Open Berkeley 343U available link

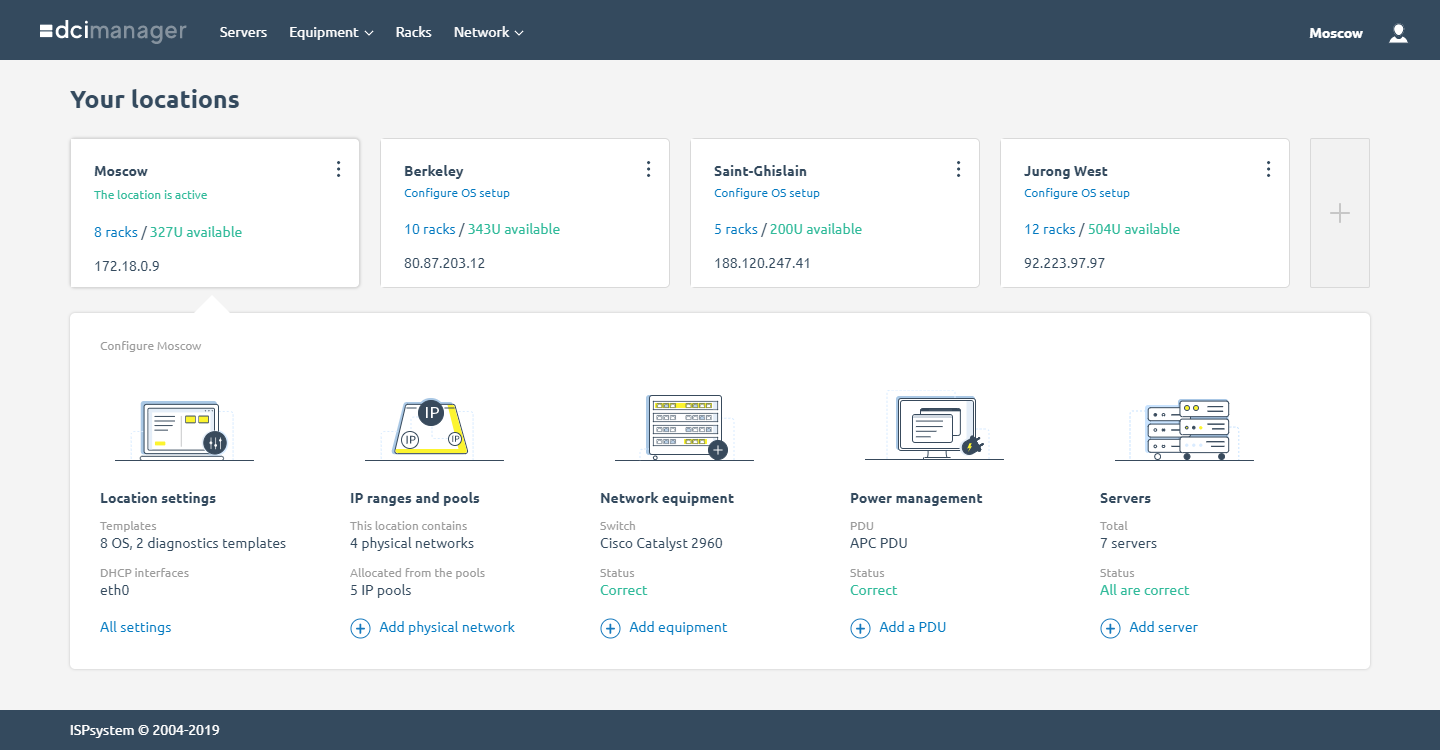pyautogui.click(x=514, y=229)
